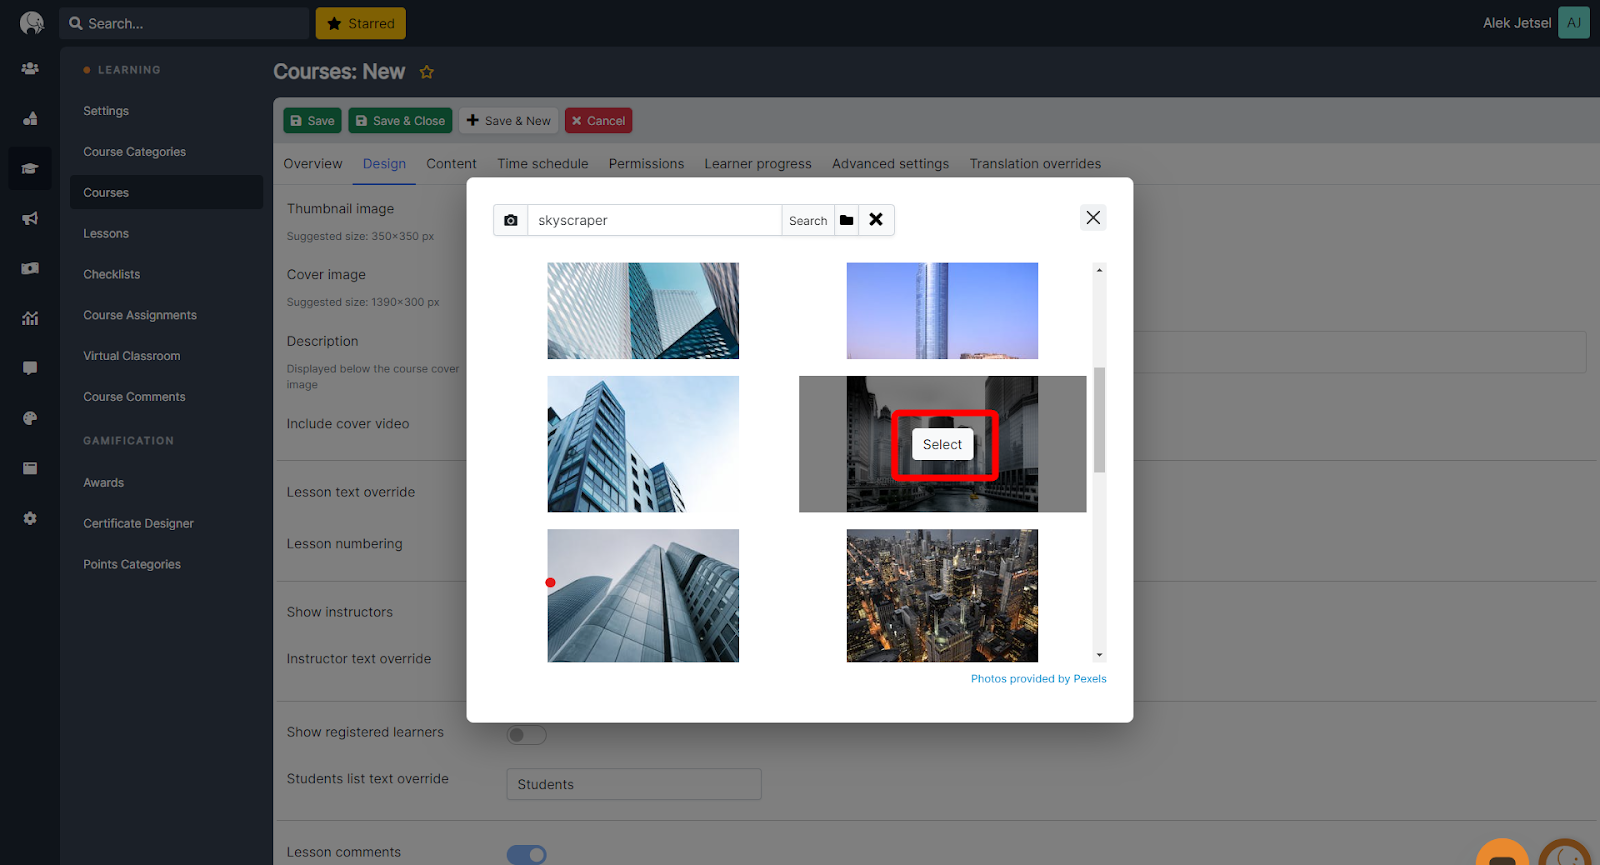Click Select on the dark city photo

(942, 444)
